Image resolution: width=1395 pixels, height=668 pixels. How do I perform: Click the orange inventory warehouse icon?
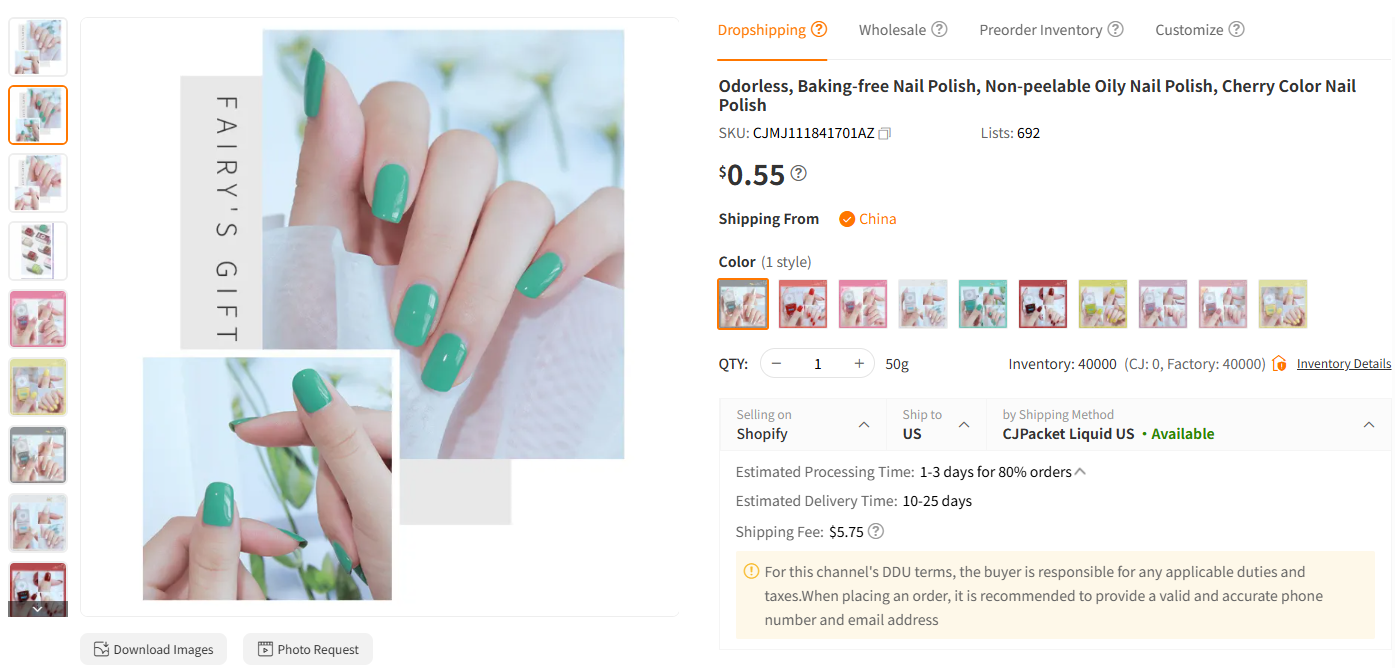[x=1279, y=364]
